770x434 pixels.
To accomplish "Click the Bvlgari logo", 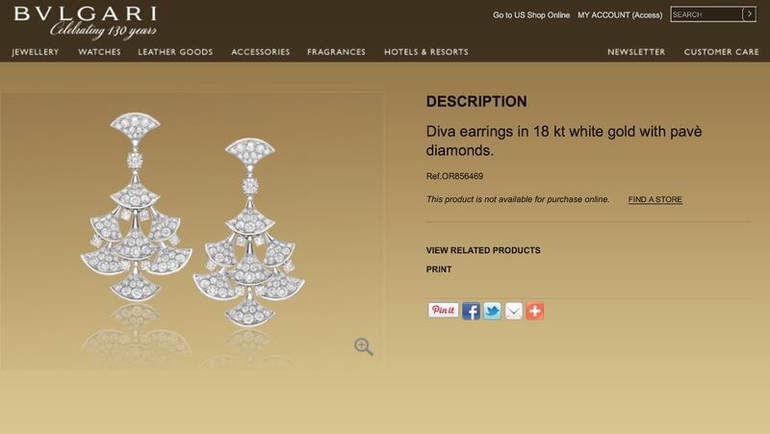I will pos(85,23).
